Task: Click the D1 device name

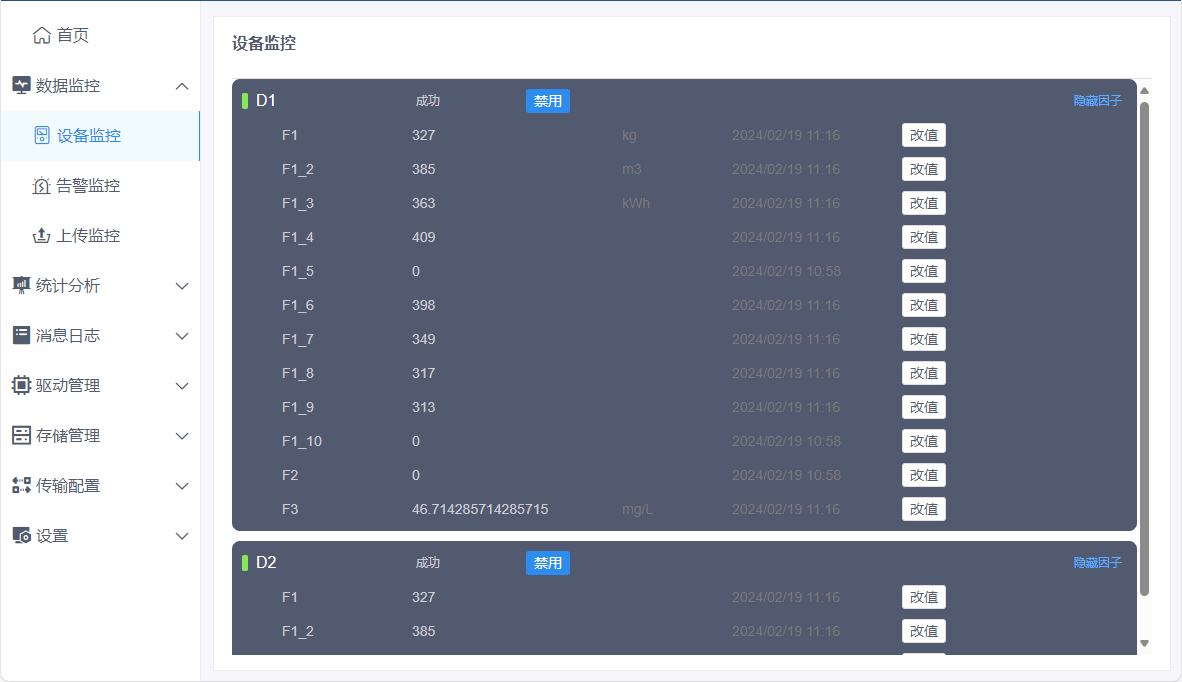Action: coord(266,100)
